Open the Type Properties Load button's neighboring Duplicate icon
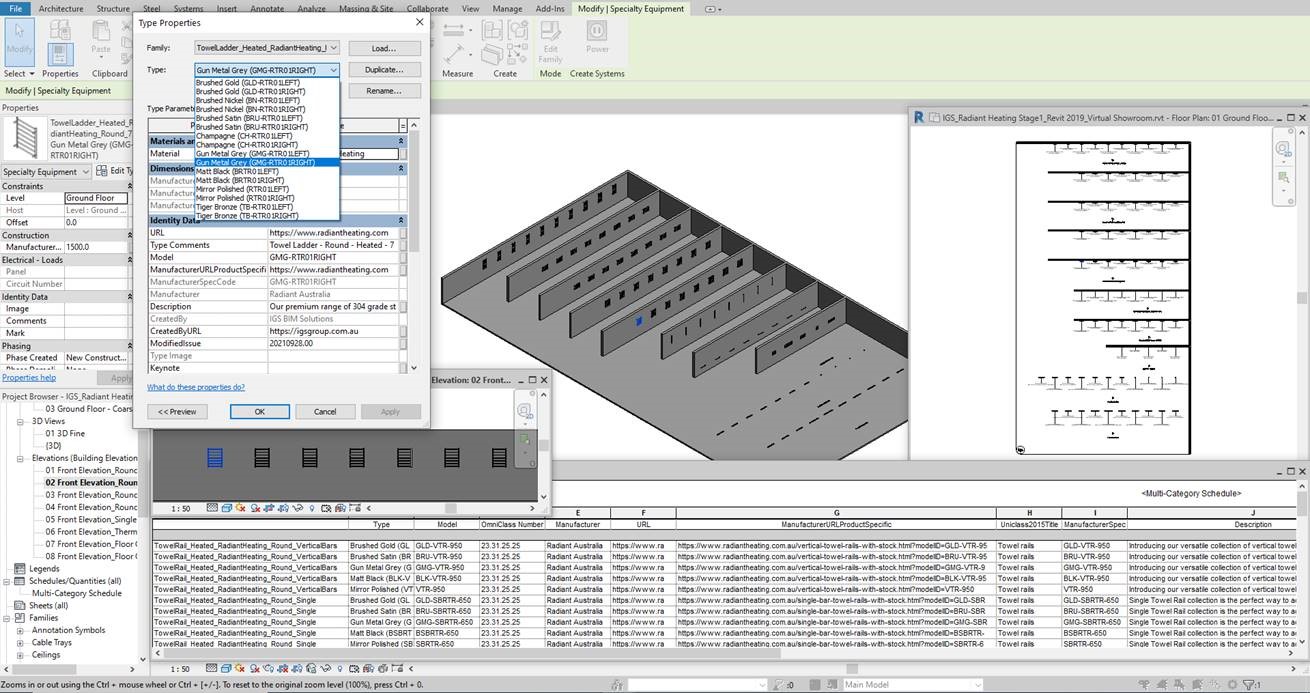The height and width of the screenshot is (693, 1310). point(384,69)
